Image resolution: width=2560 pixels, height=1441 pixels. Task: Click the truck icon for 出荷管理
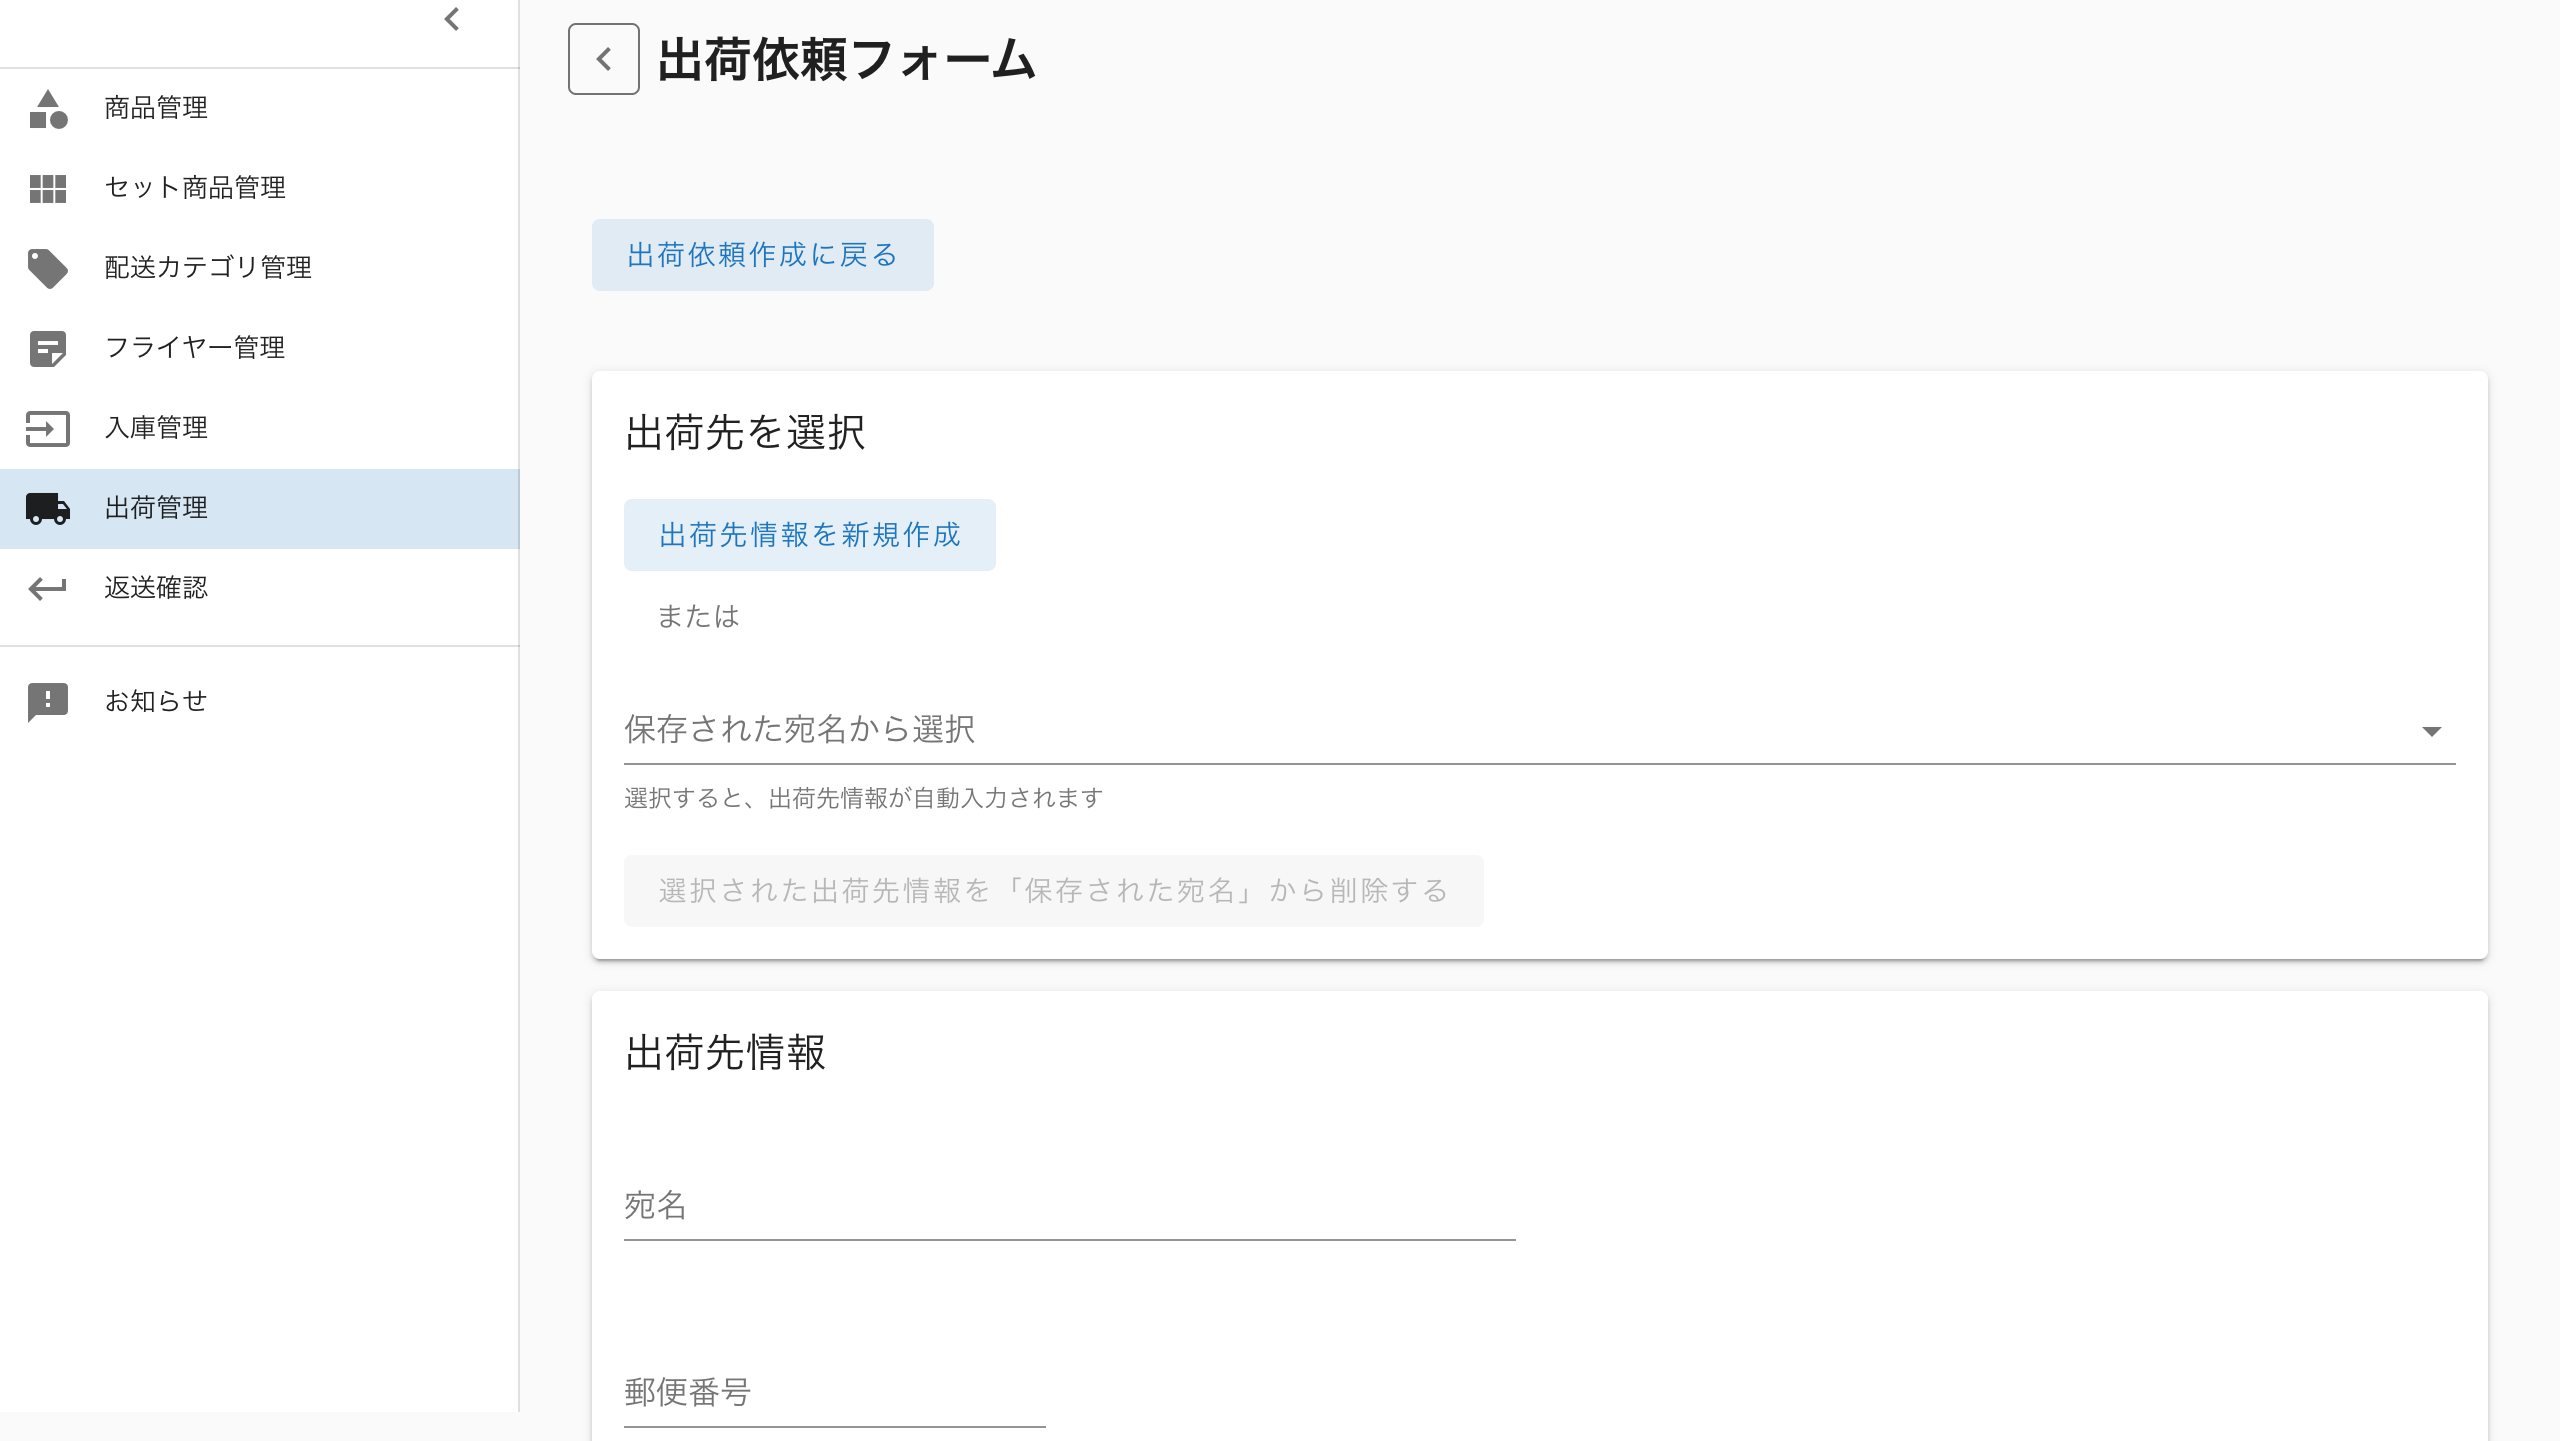(x=48, y=508)
